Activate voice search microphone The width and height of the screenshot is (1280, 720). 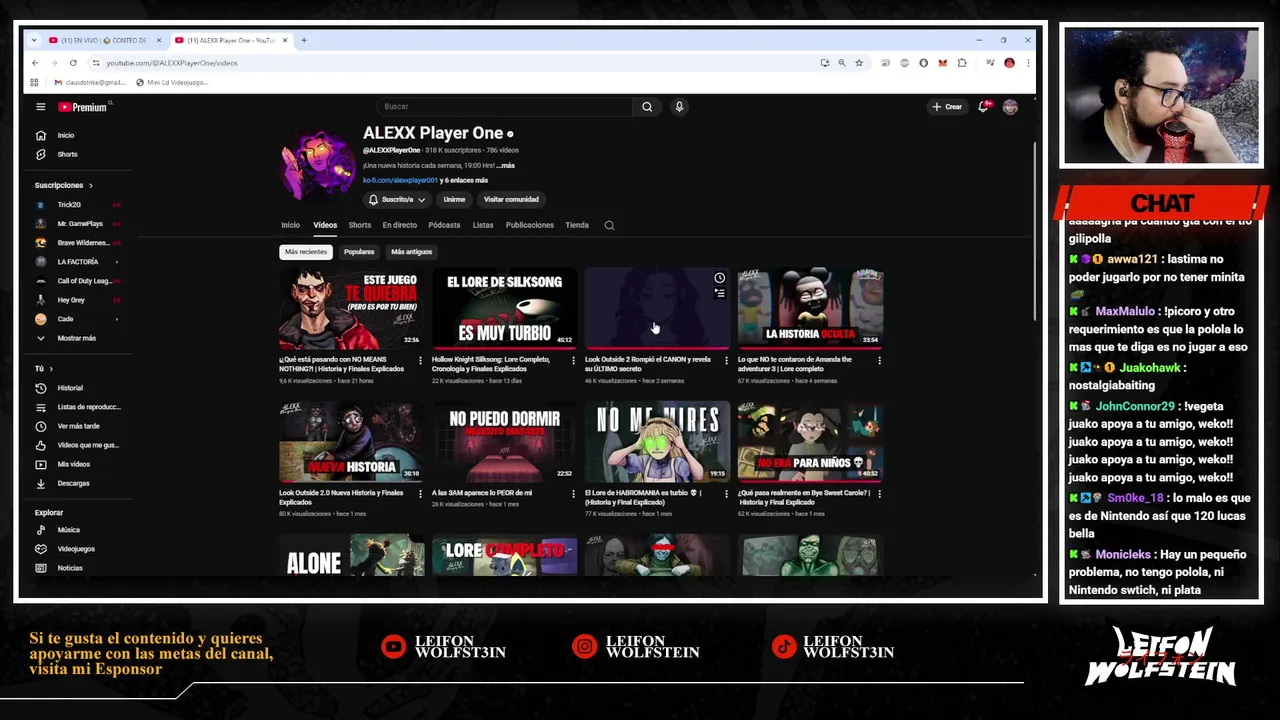point(679,107)
